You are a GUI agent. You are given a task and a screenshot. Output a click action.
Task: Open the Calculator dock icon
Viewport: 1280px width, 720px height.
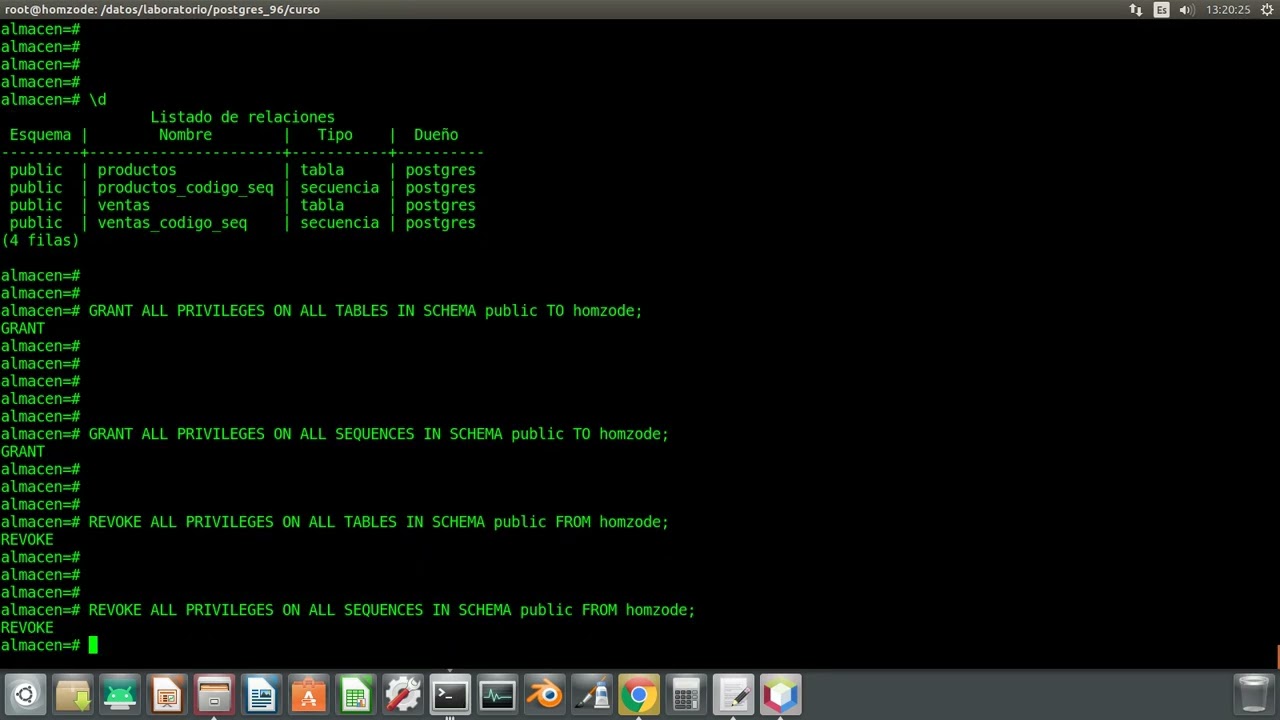[686, 695]
